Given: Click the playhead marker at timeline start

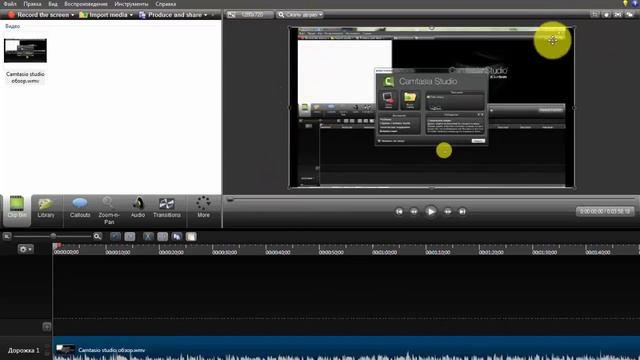Looking at the screenshot, I should [57, 245].
